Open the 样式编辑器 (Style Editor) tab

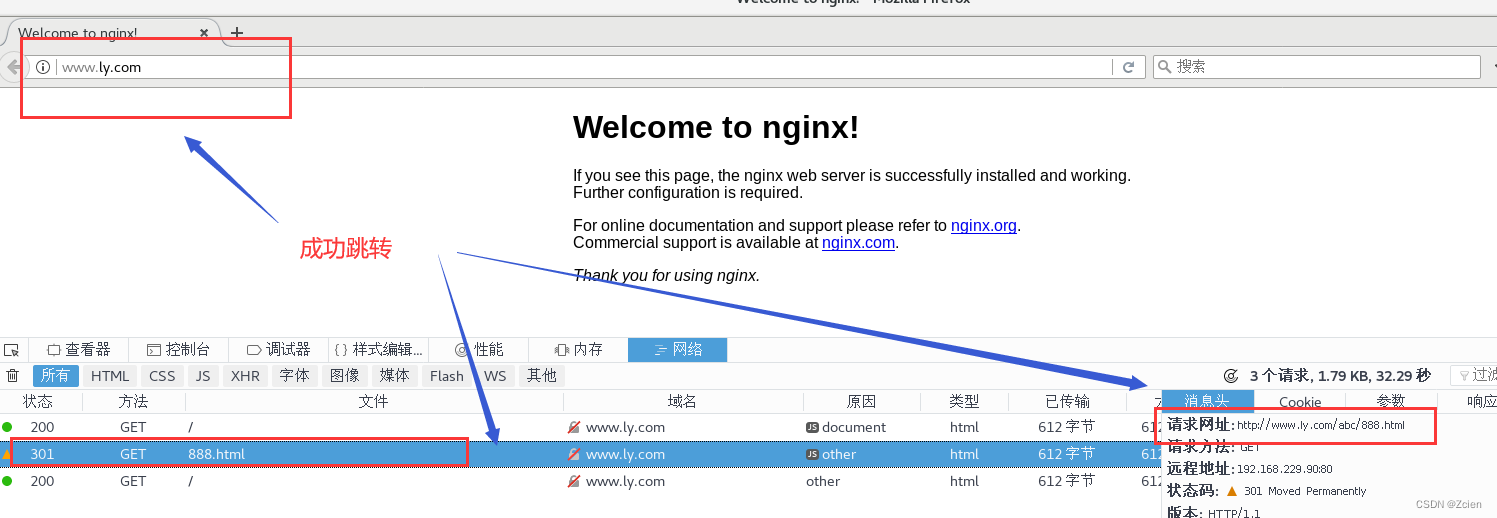[379, 350]
